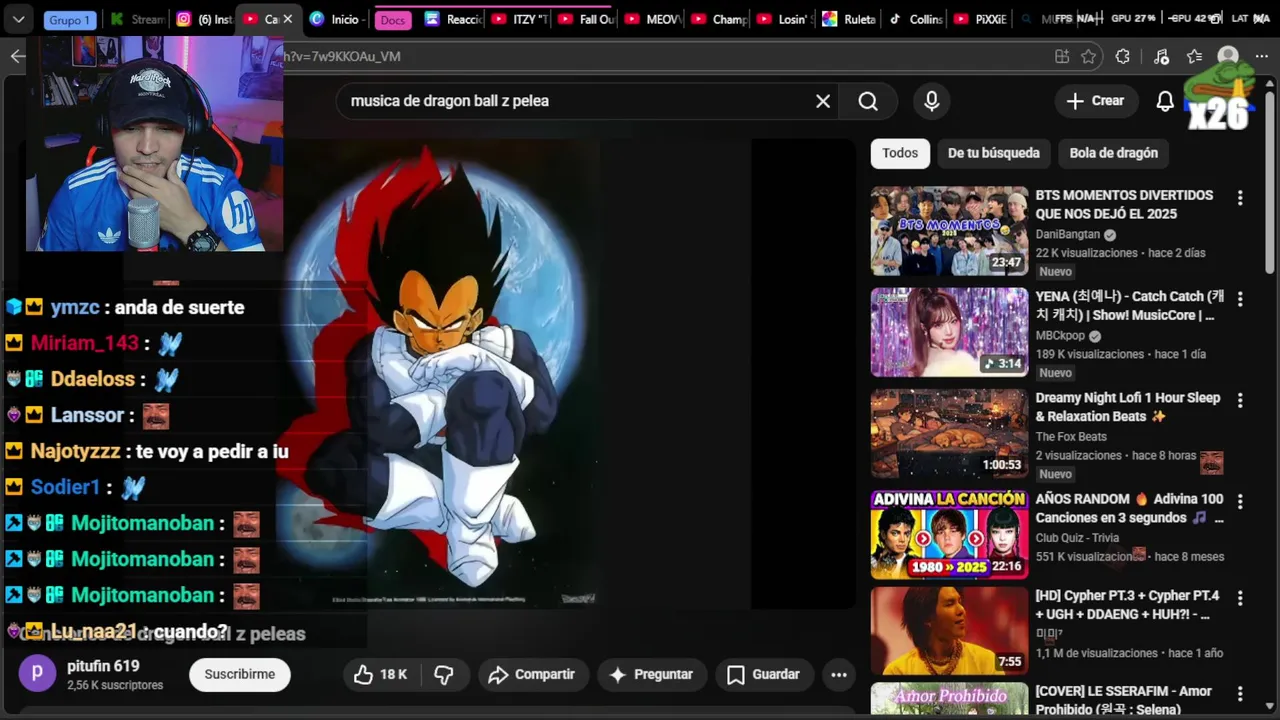Dislike the video

tap(445, 675)
